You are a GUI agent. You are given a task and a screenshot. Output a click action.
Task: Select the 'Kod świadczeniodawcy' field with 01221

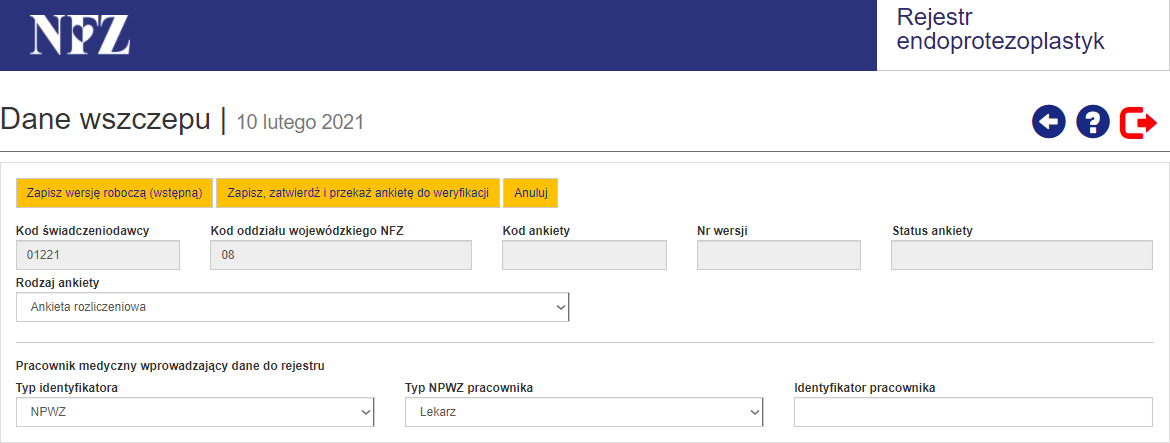tap(98, 256)
